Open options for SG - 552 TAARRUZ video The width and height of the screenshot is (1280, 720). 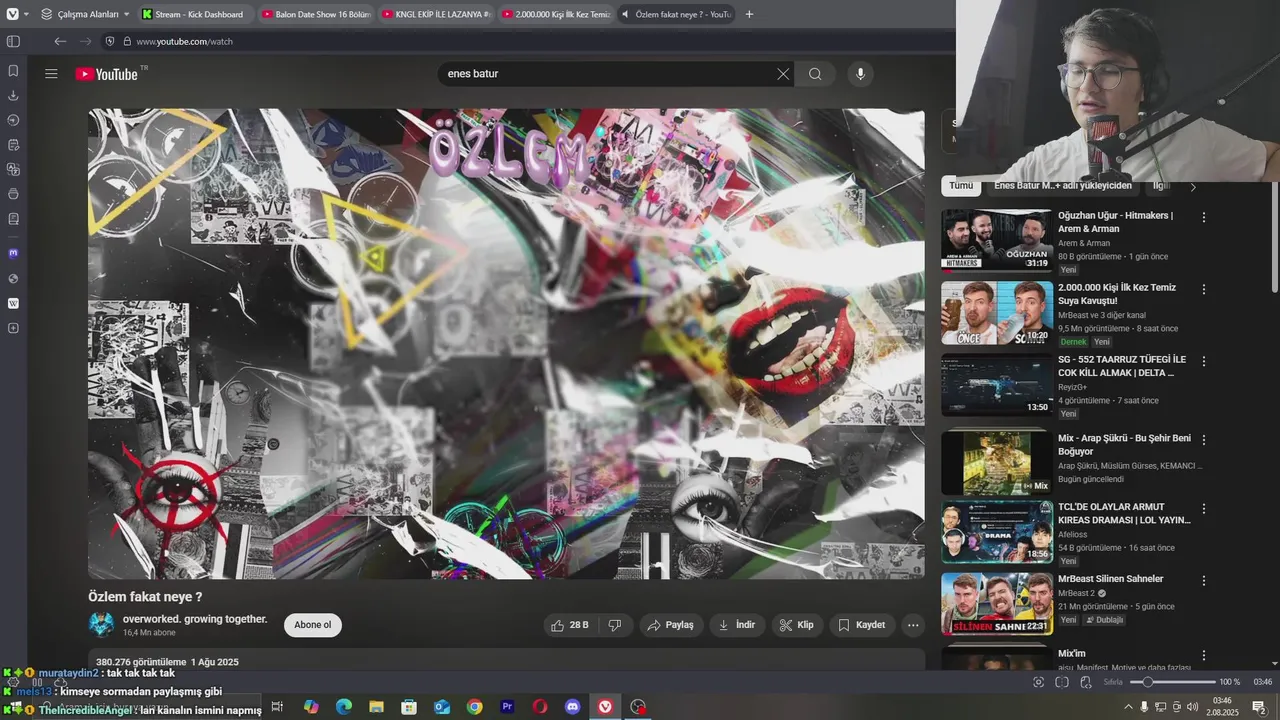pos(1204,361)
